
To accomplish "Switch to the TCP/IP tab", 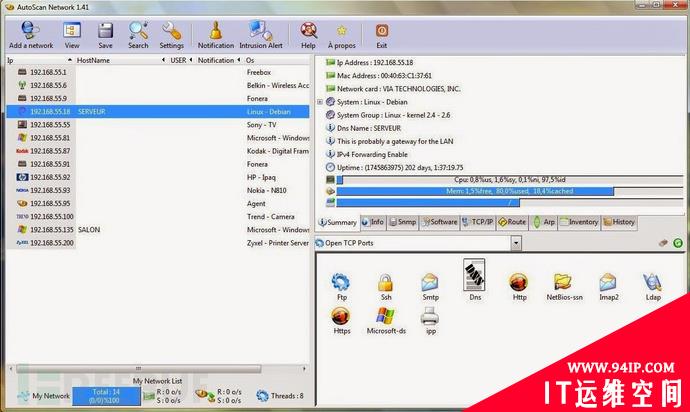I will click(477, 222).
